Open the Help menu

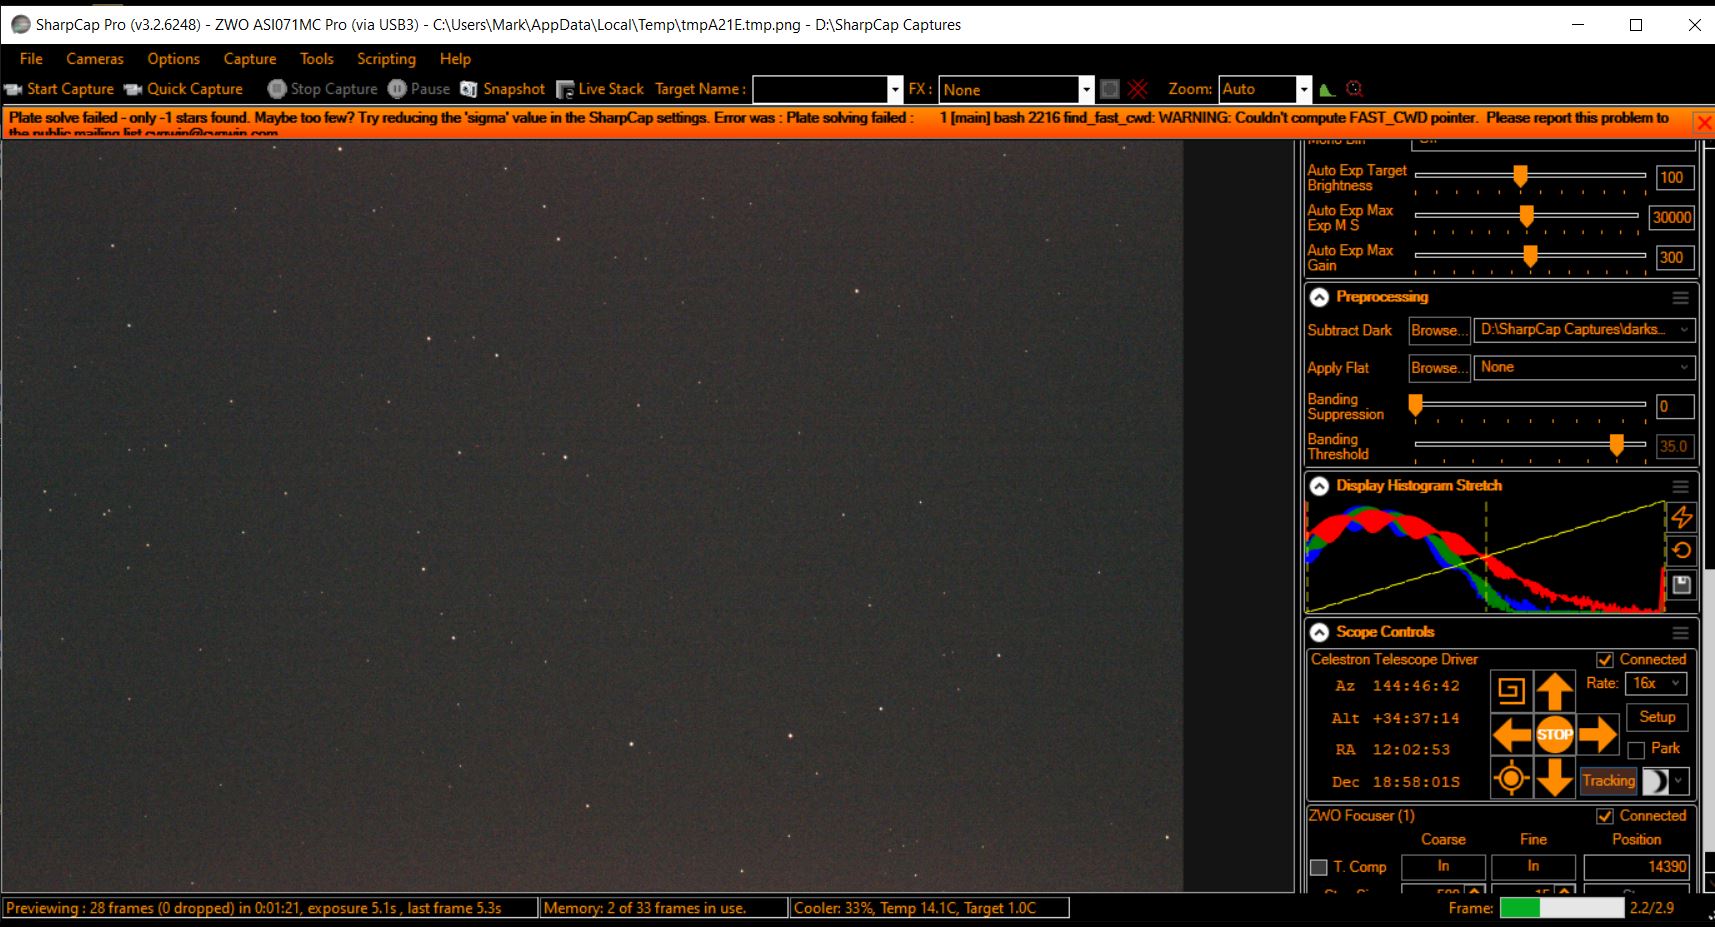[x=455, y=59]
